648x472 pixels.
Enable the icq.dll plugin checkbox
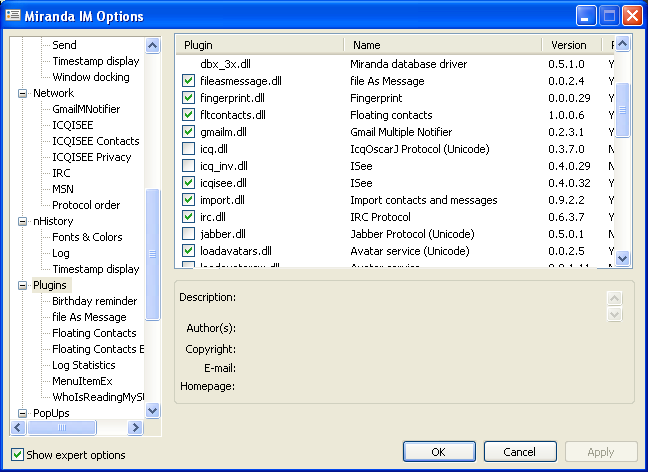coord(189,149)
